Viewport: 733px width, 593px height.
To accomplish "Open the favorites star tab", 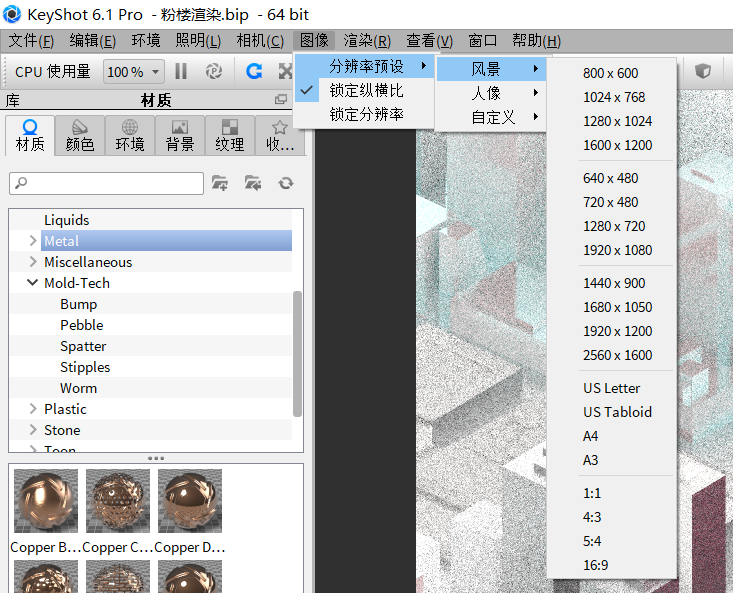I will 280,136.
